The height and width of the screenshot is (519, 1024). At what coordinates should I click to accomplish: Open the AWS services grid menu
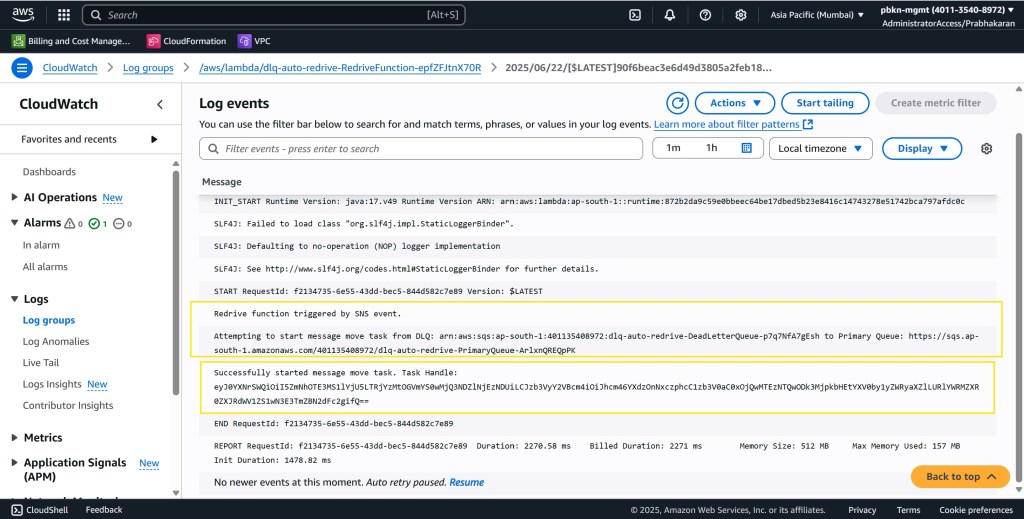(x=64, y=15)
